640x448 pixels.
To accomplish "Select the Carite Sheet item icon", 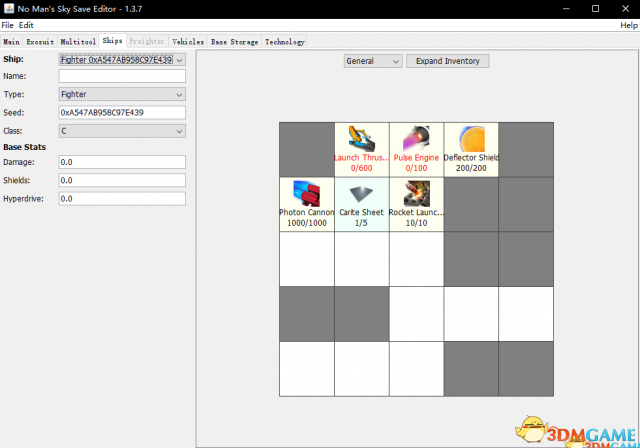I will (362, 193).
